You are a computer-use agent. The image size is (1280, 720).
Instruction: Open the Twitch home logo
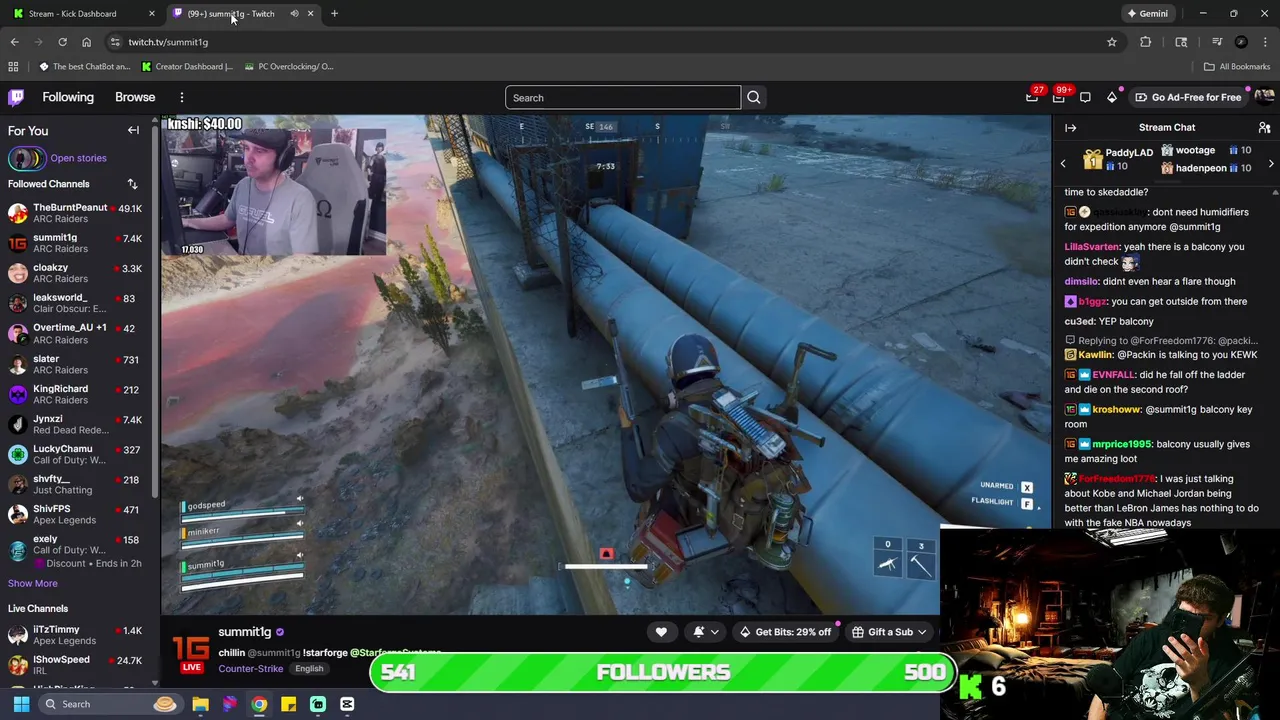(16, 97)
